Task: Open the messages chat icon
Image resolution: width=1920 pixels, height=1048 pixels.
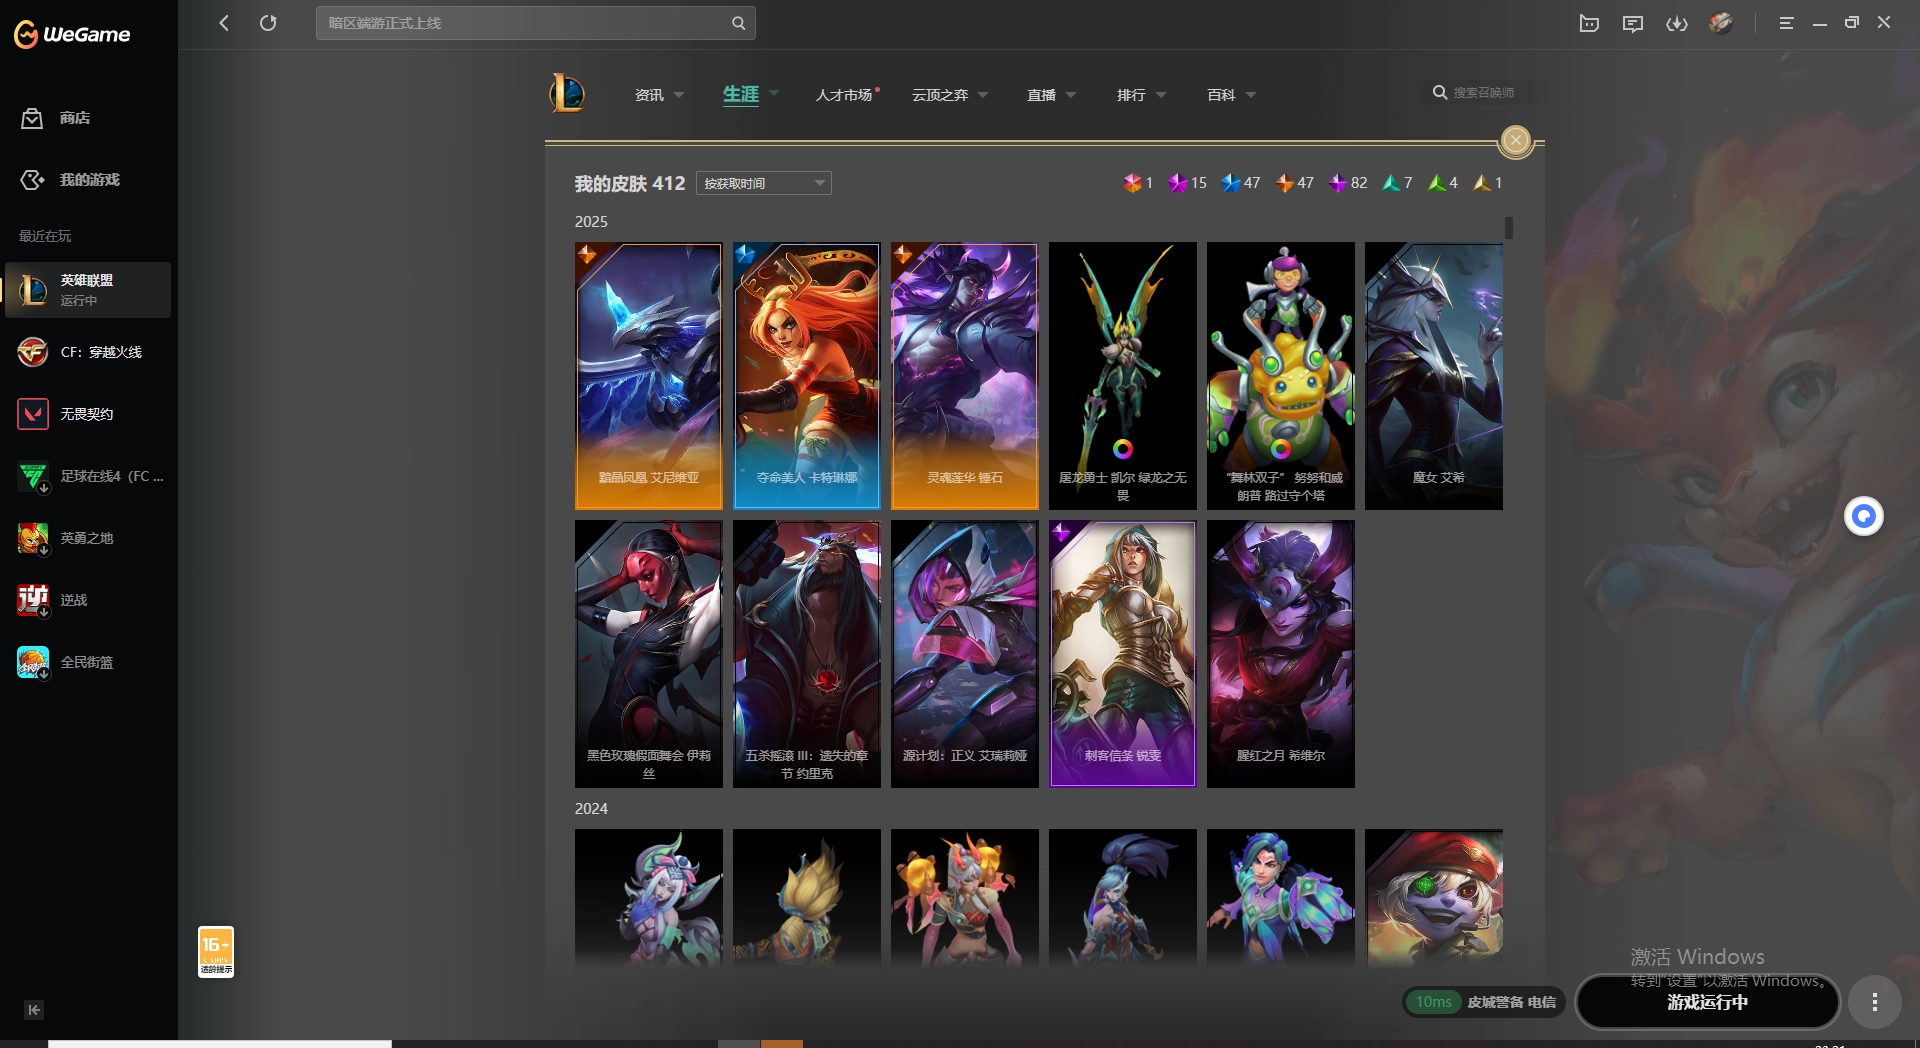Action: click(x=1633, y=23)
